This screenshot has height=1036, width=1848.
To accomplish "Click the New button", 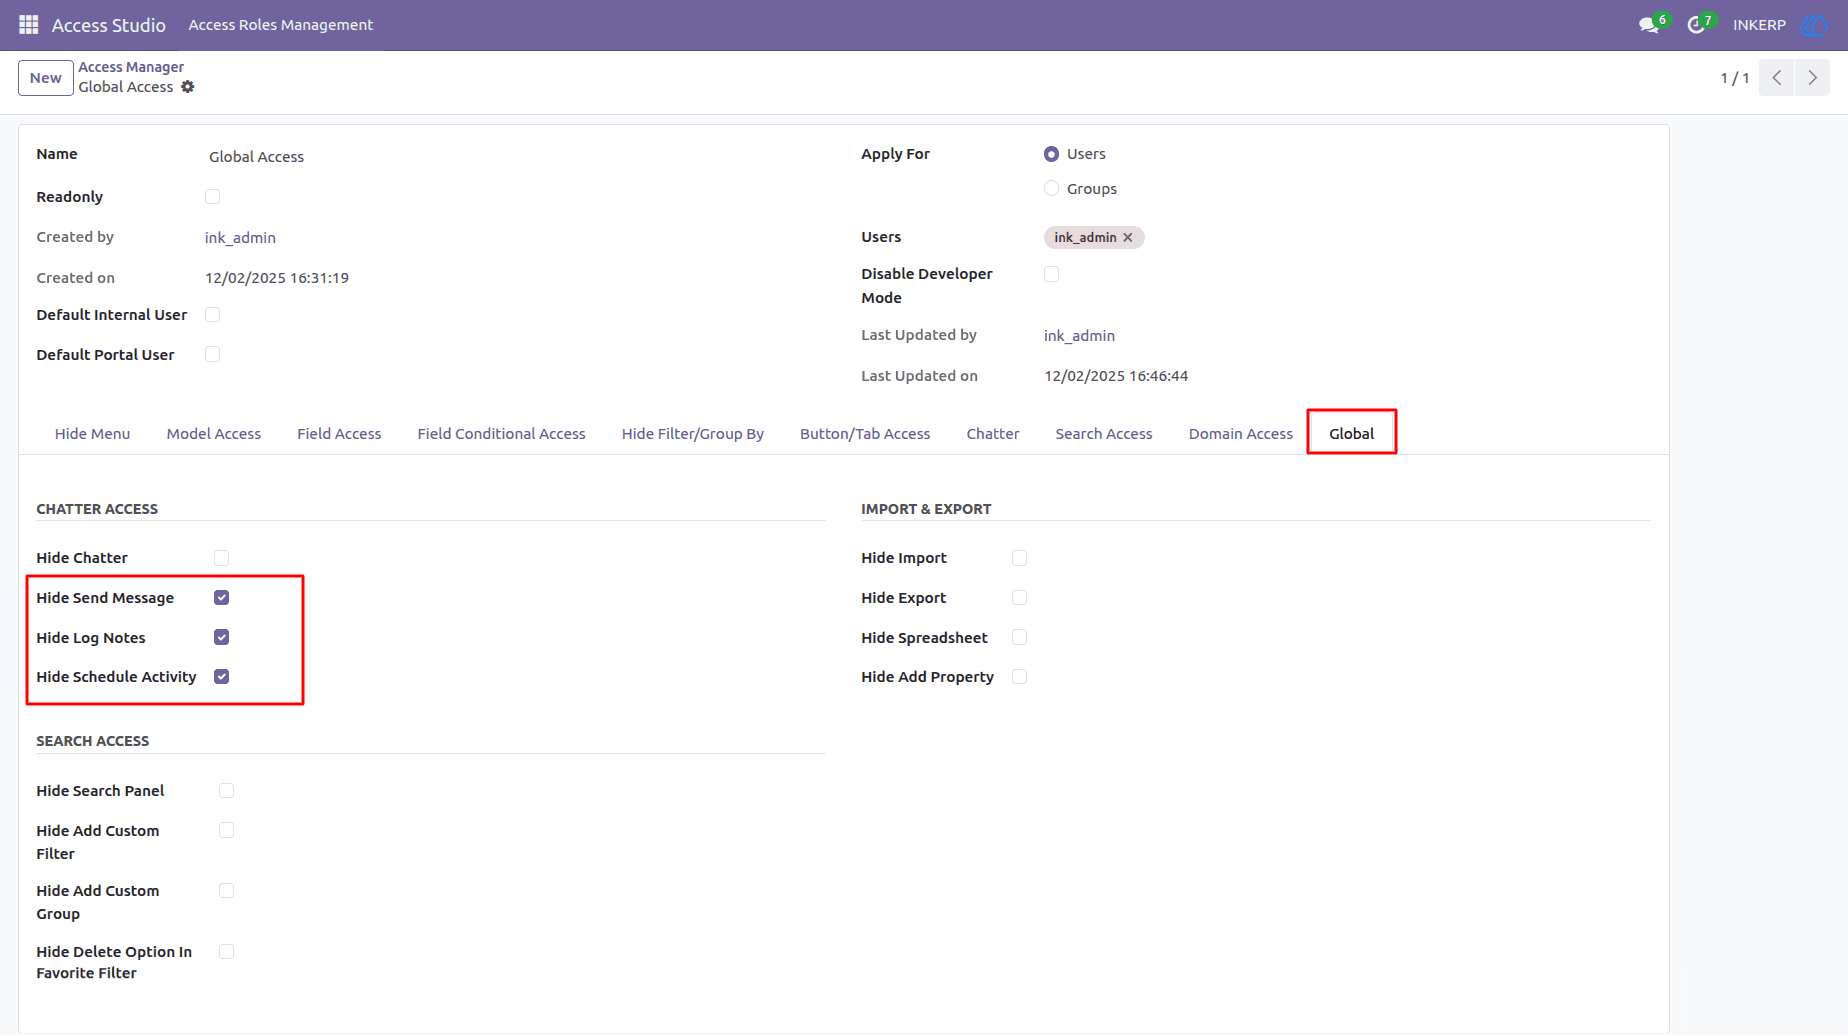I will tap(46, 78).
